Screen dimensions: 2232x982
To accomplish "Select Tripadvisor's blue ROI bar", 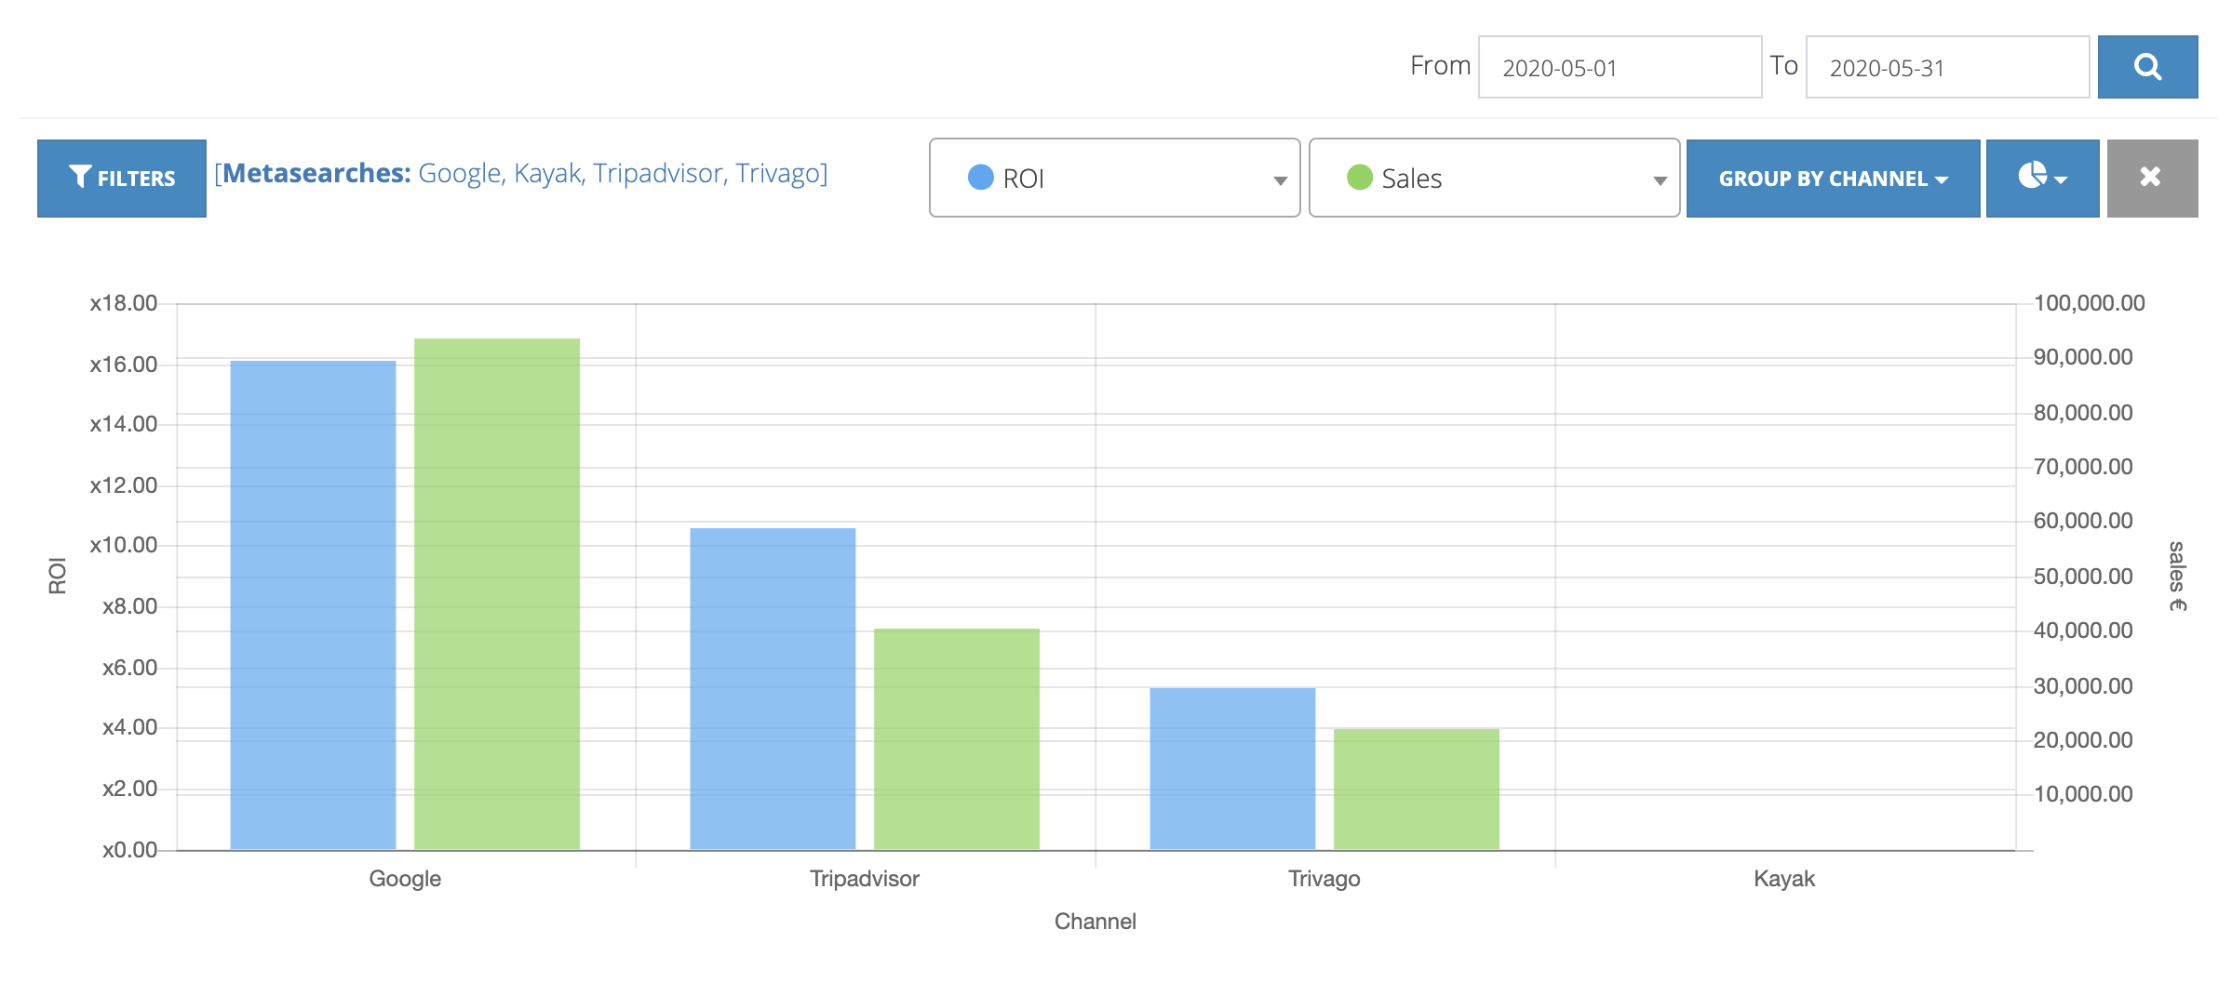I will (x=773, y=689).
